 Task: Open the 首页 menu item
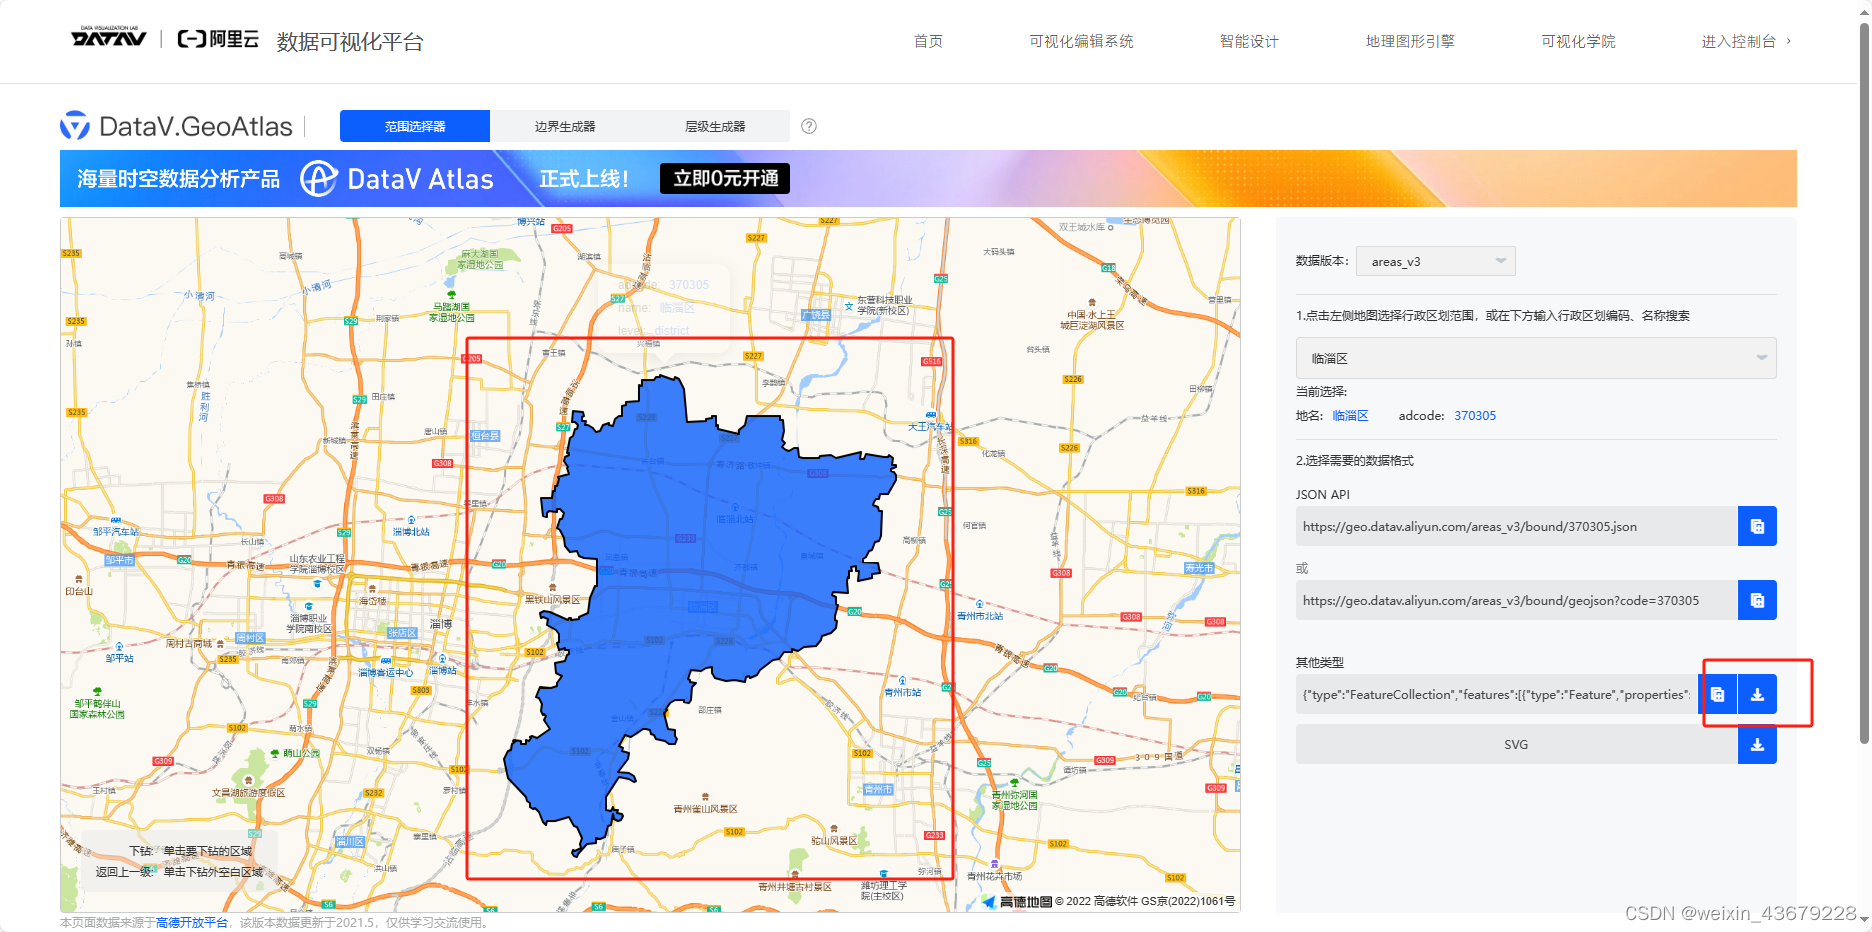928,41
